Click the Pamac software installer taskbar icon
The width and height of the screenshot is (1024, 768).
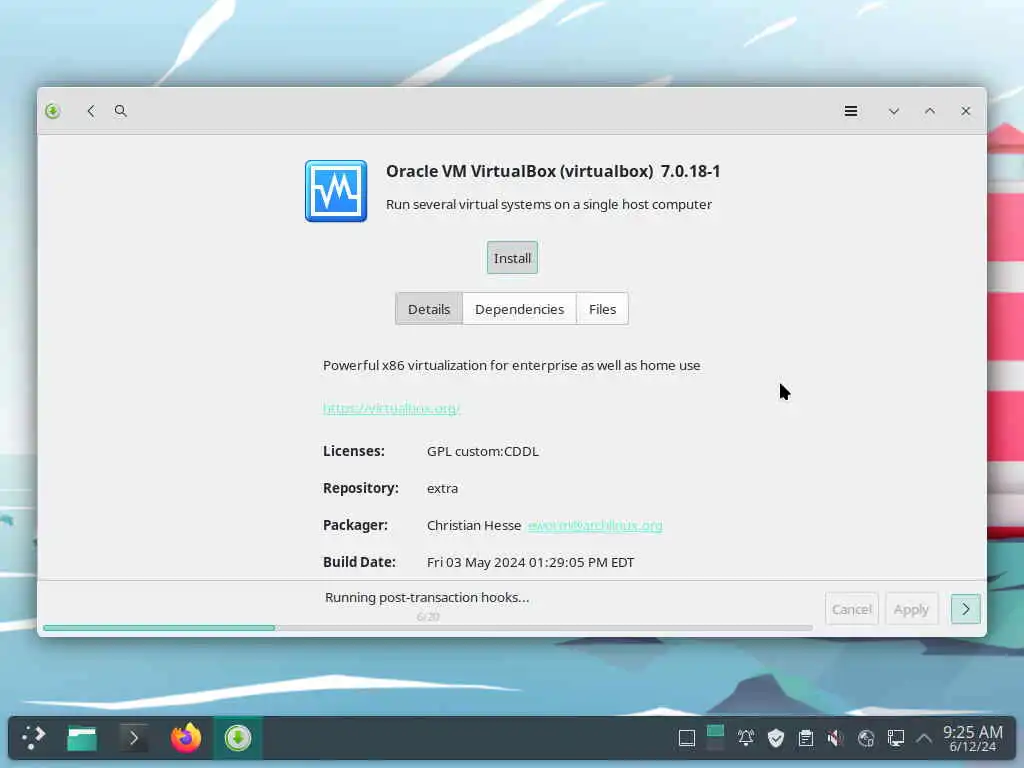(x=238, y=738)
